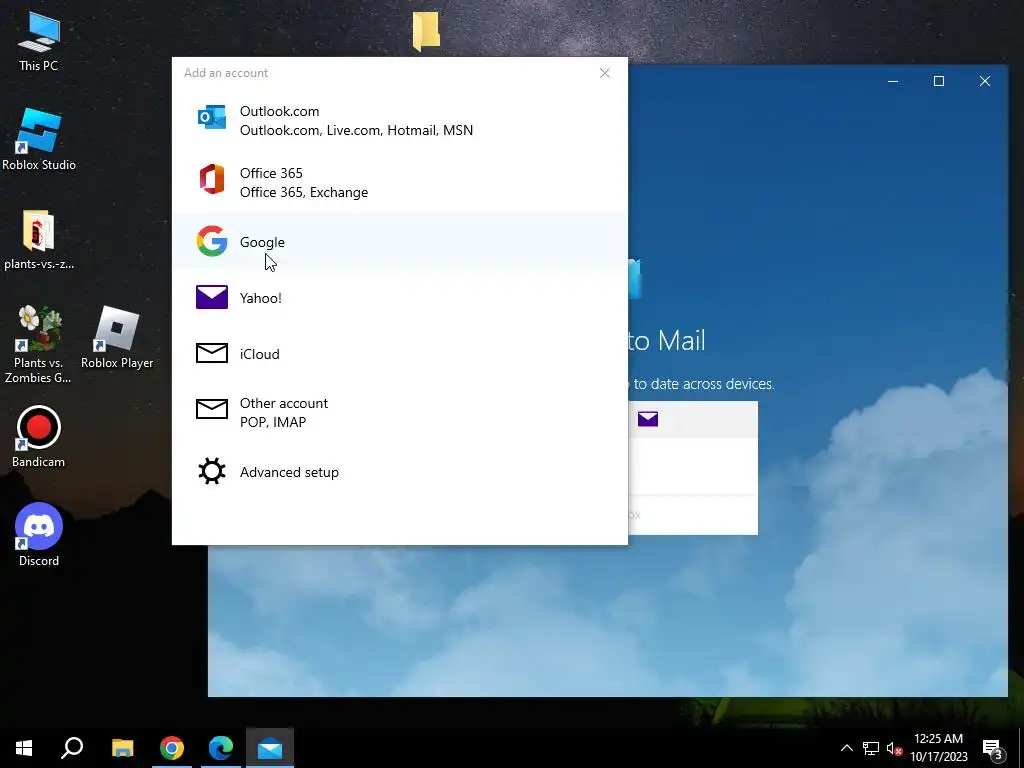Close the background Mail window
The width and height of the screenshot is (1024, 768).
985,81
